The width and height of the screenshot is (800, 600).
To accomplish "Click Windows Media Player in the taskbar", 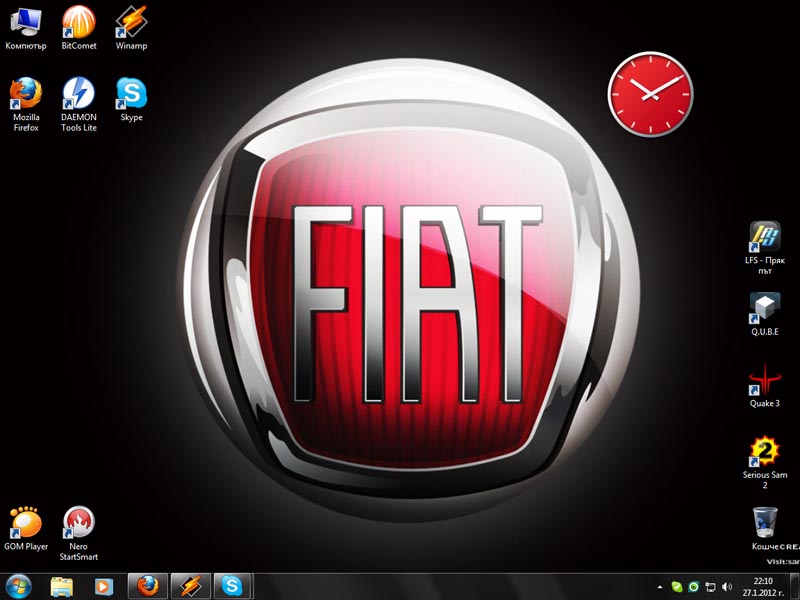I will pyautogui.click(x=103, y=586).
